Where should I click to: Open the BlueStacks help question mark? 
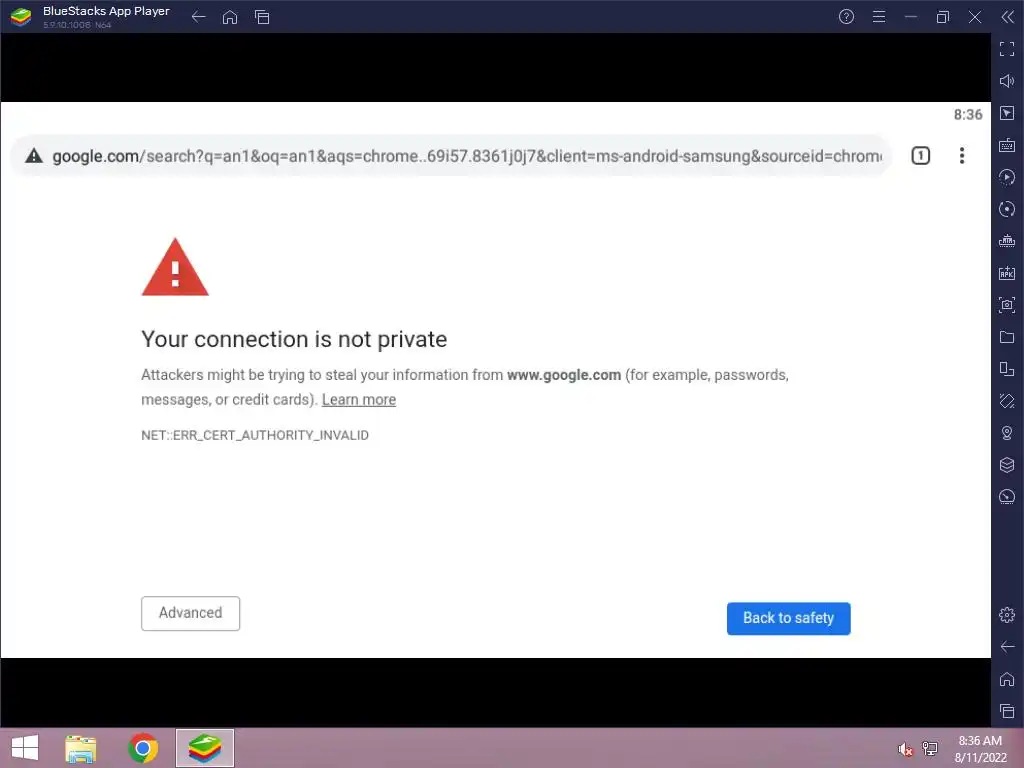tap(846, 17)
